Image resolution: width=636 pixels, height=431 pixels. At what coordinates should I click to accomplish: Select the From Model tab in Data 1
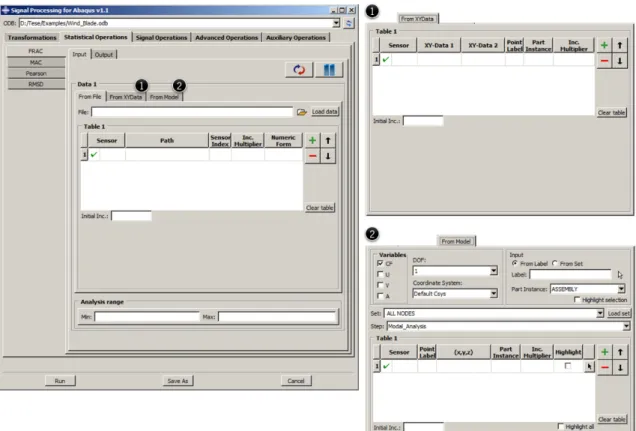pyautogui.click(x=164, y=97)
